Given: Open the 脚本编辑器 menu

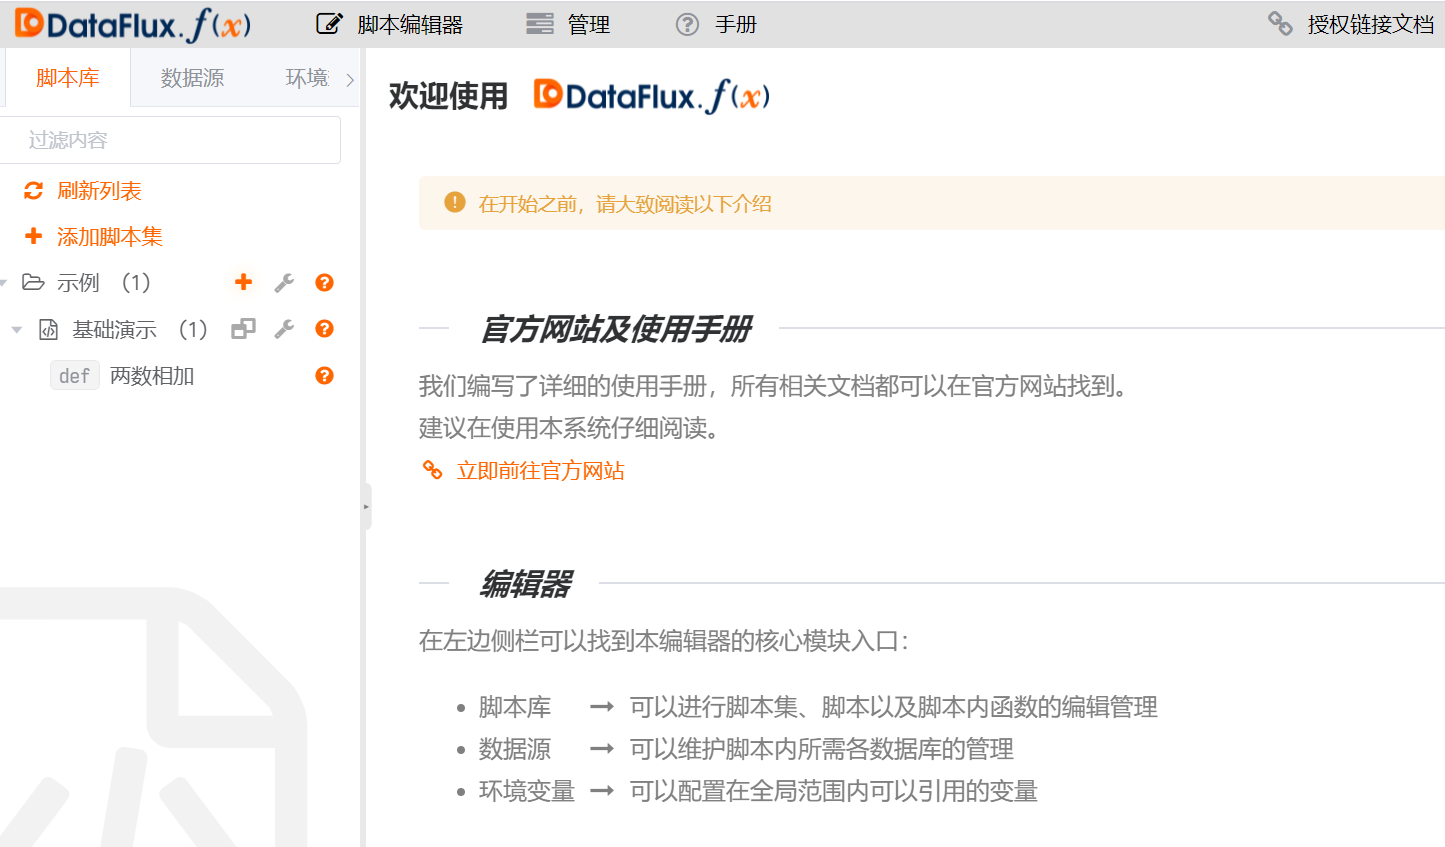Looking at the screenshot, I should point(390,24).
